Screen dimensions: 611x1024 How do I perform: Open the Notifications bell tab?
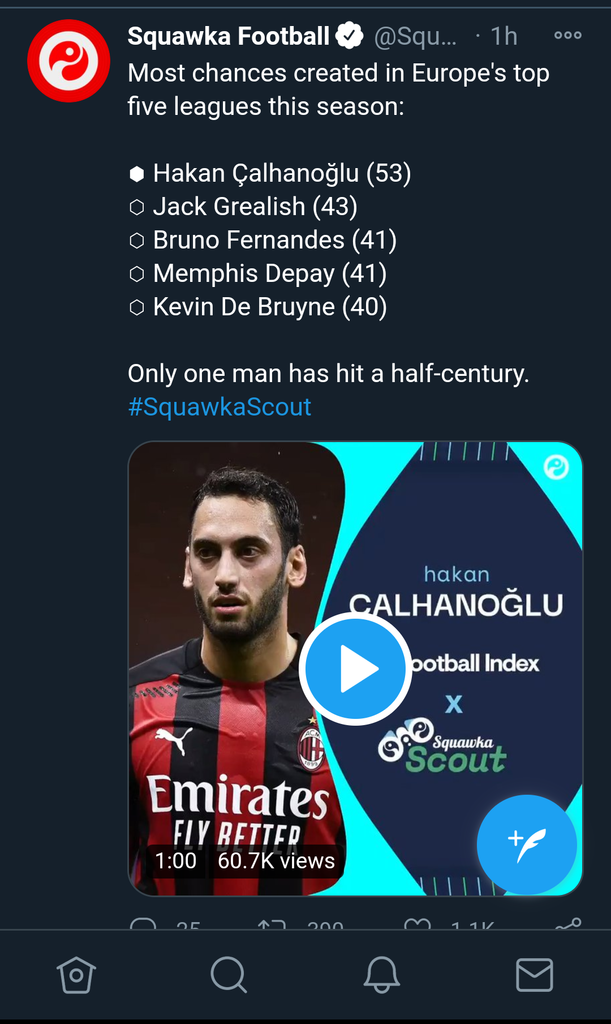tap(381, 974)
